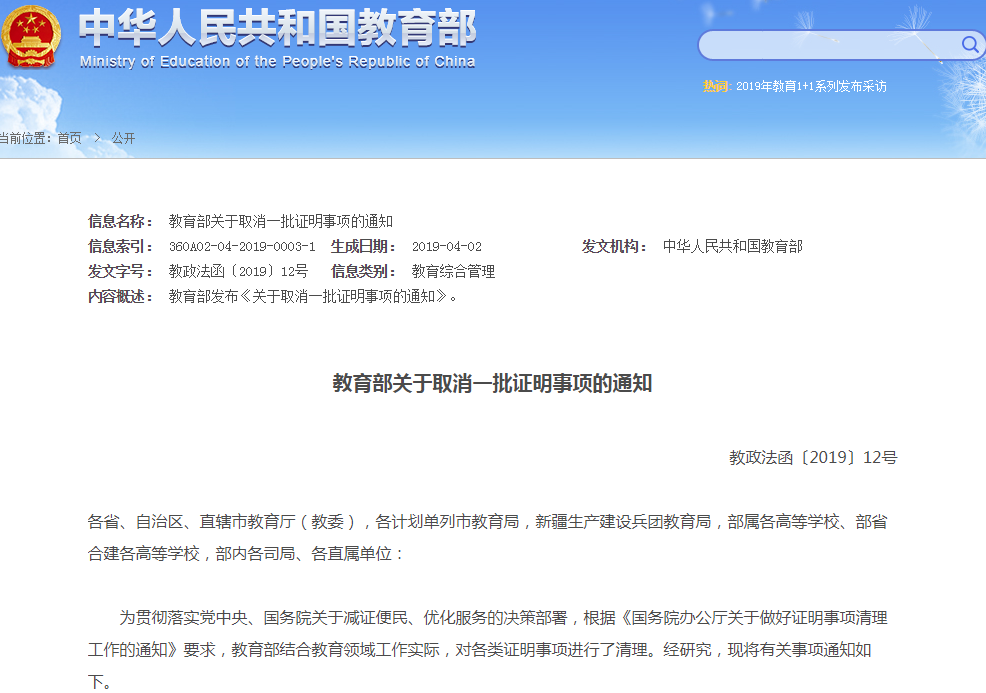
Task: Click the issuing agency value 中华人民共和国教育部
Action: point(733,247)
